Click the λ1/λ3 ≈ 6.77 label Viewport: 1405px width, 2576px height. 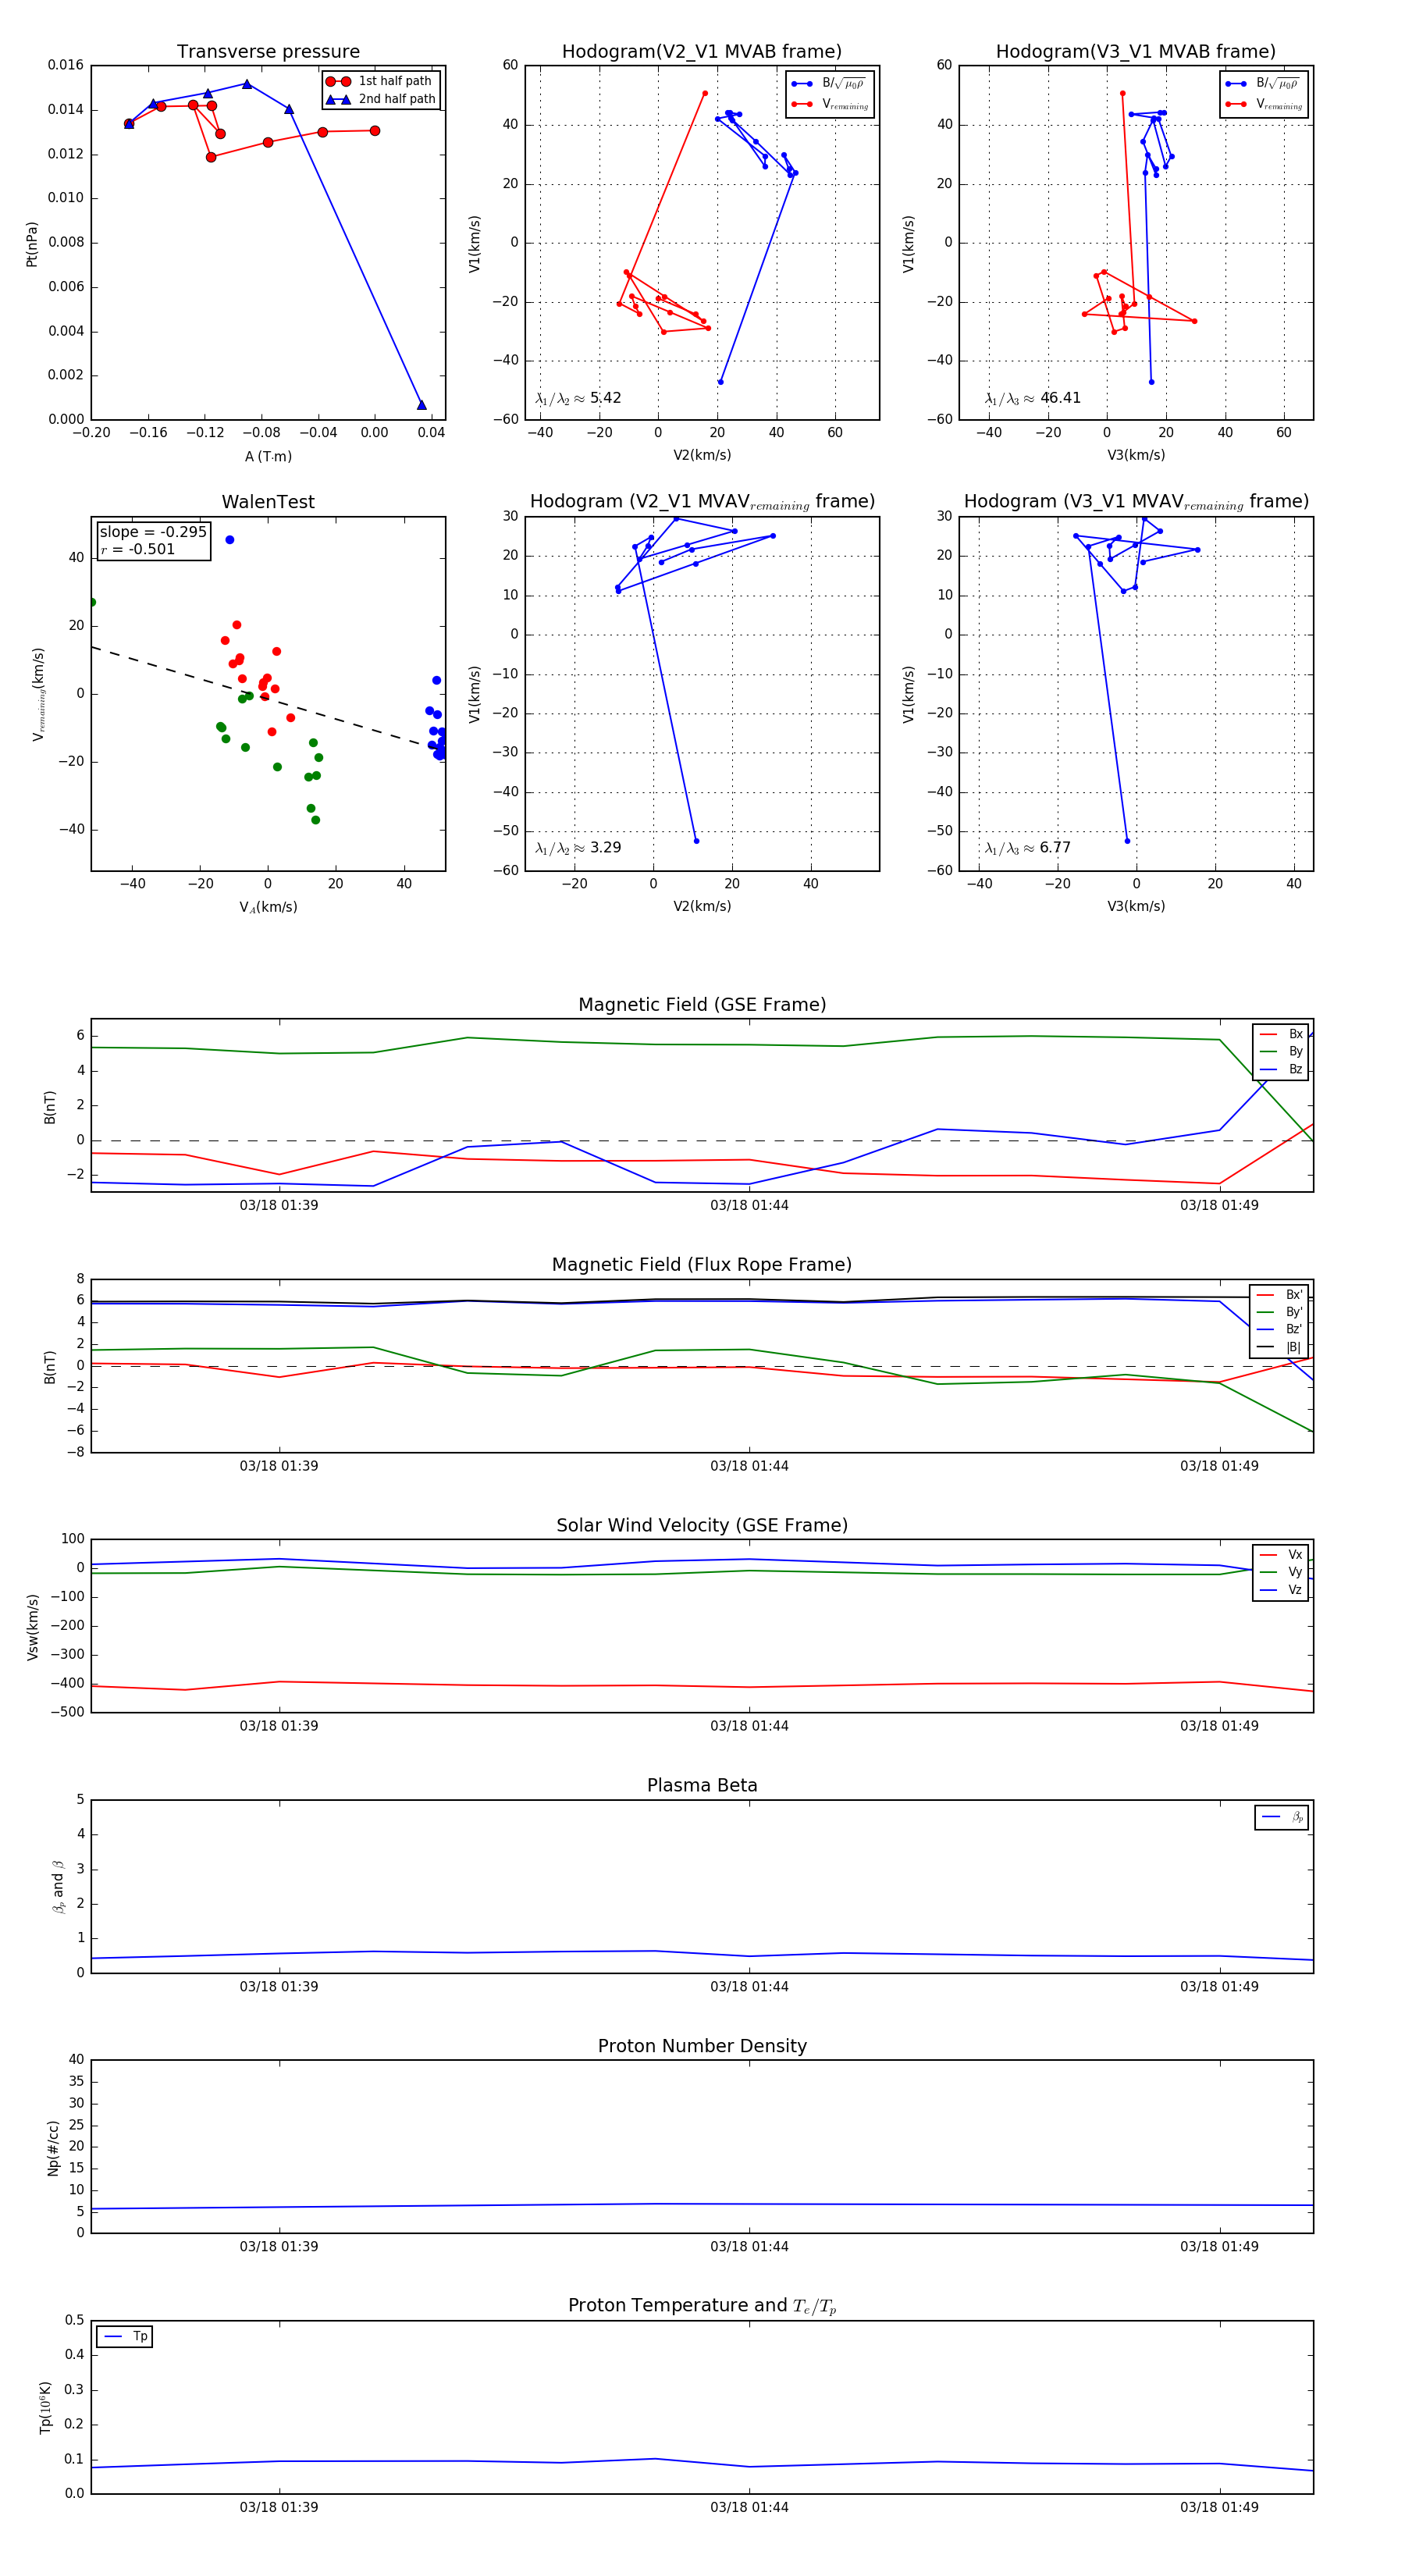coord(1028,848)
